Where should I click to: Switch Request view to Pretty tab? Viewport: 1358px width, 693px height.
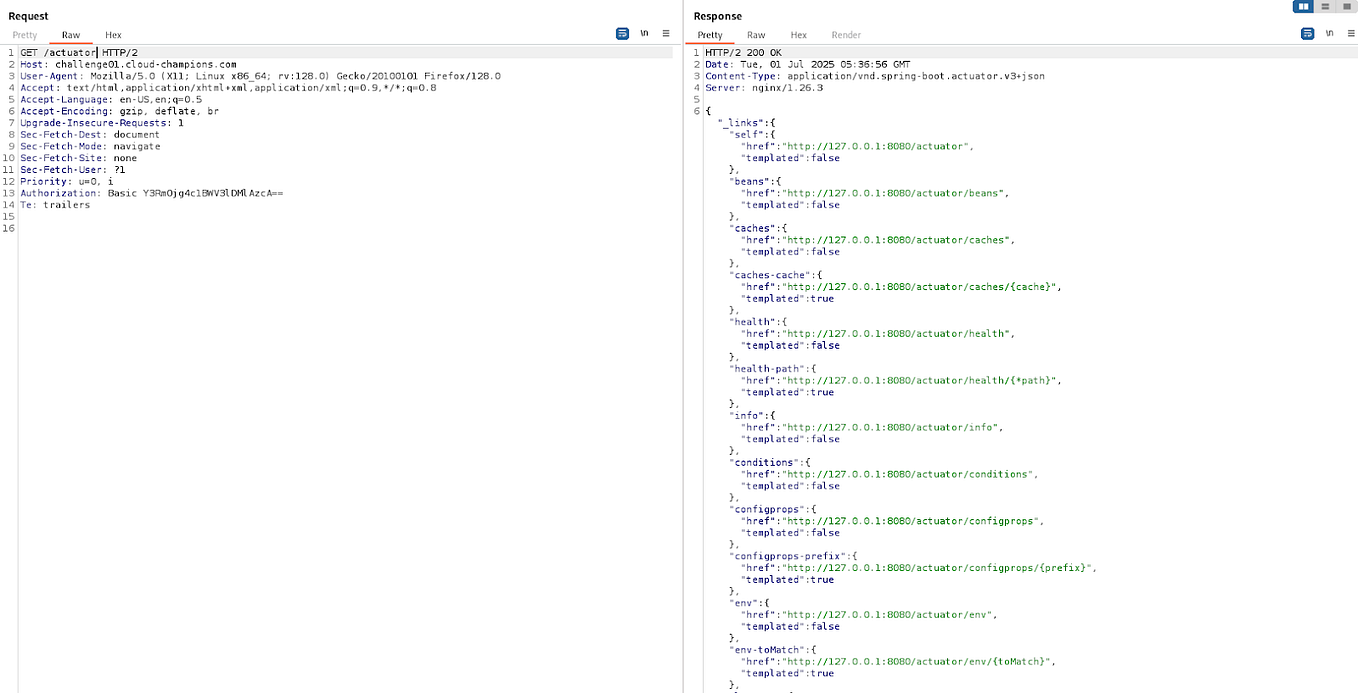coord(24,34)
